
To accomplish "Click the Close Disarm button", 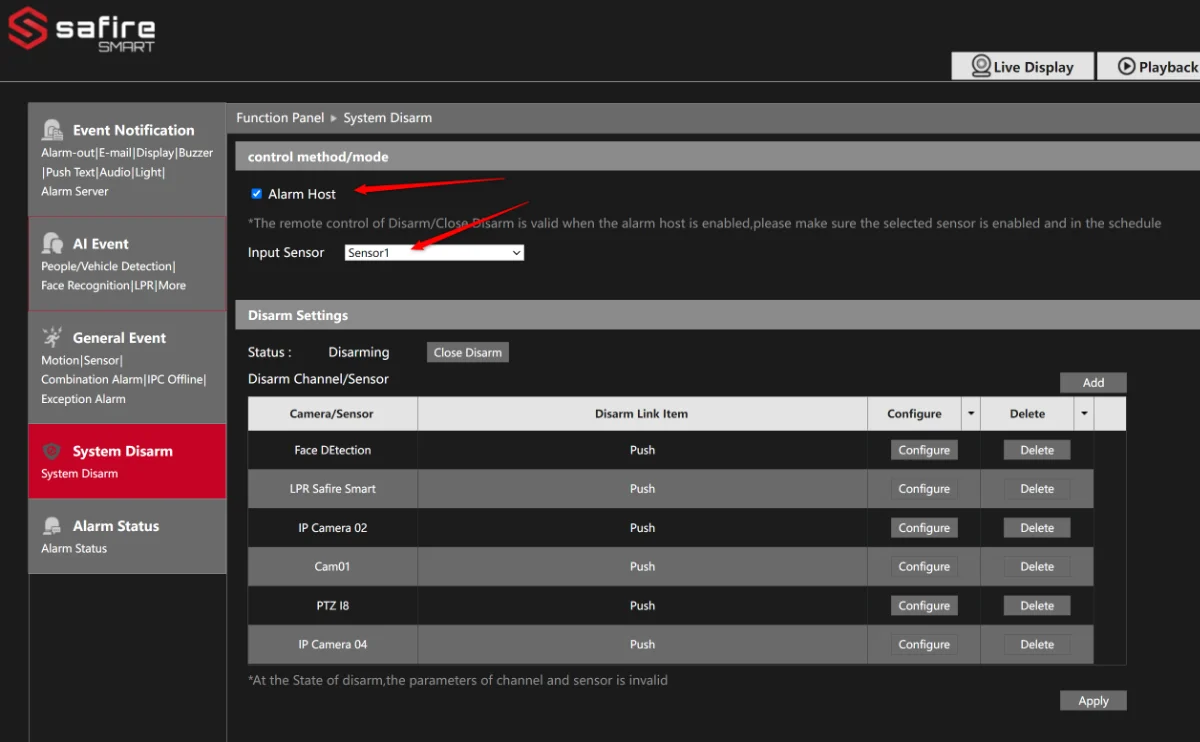I will pos(468,352).
